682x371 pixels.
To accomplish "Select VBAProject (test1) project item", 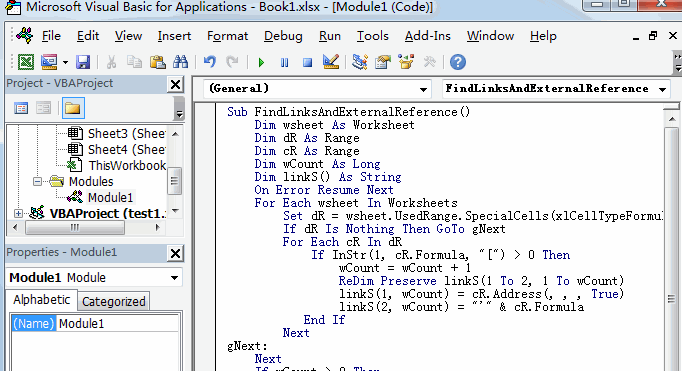I will tap(107, 214).
